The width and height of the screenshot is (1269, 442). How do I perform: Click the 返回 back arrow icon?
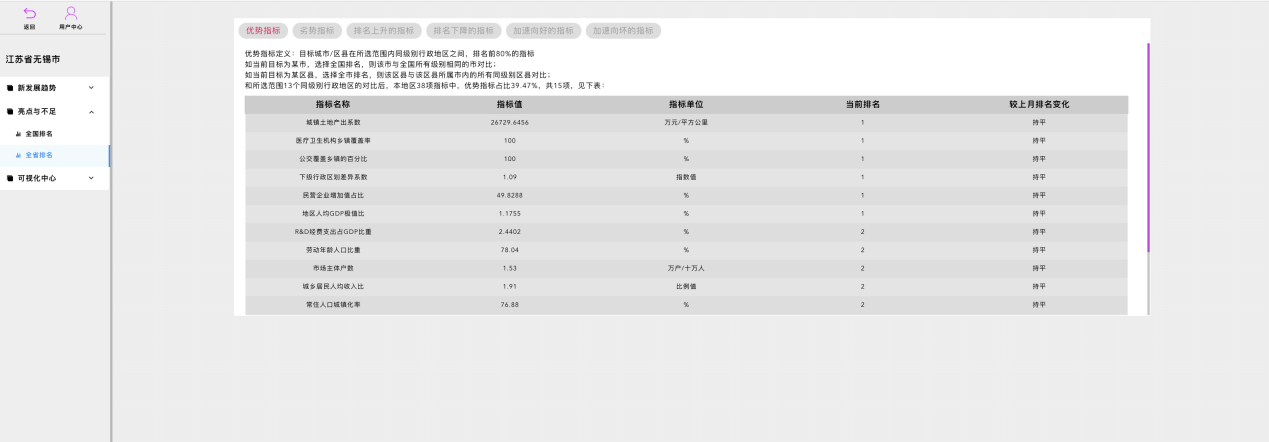coord(29,13)
